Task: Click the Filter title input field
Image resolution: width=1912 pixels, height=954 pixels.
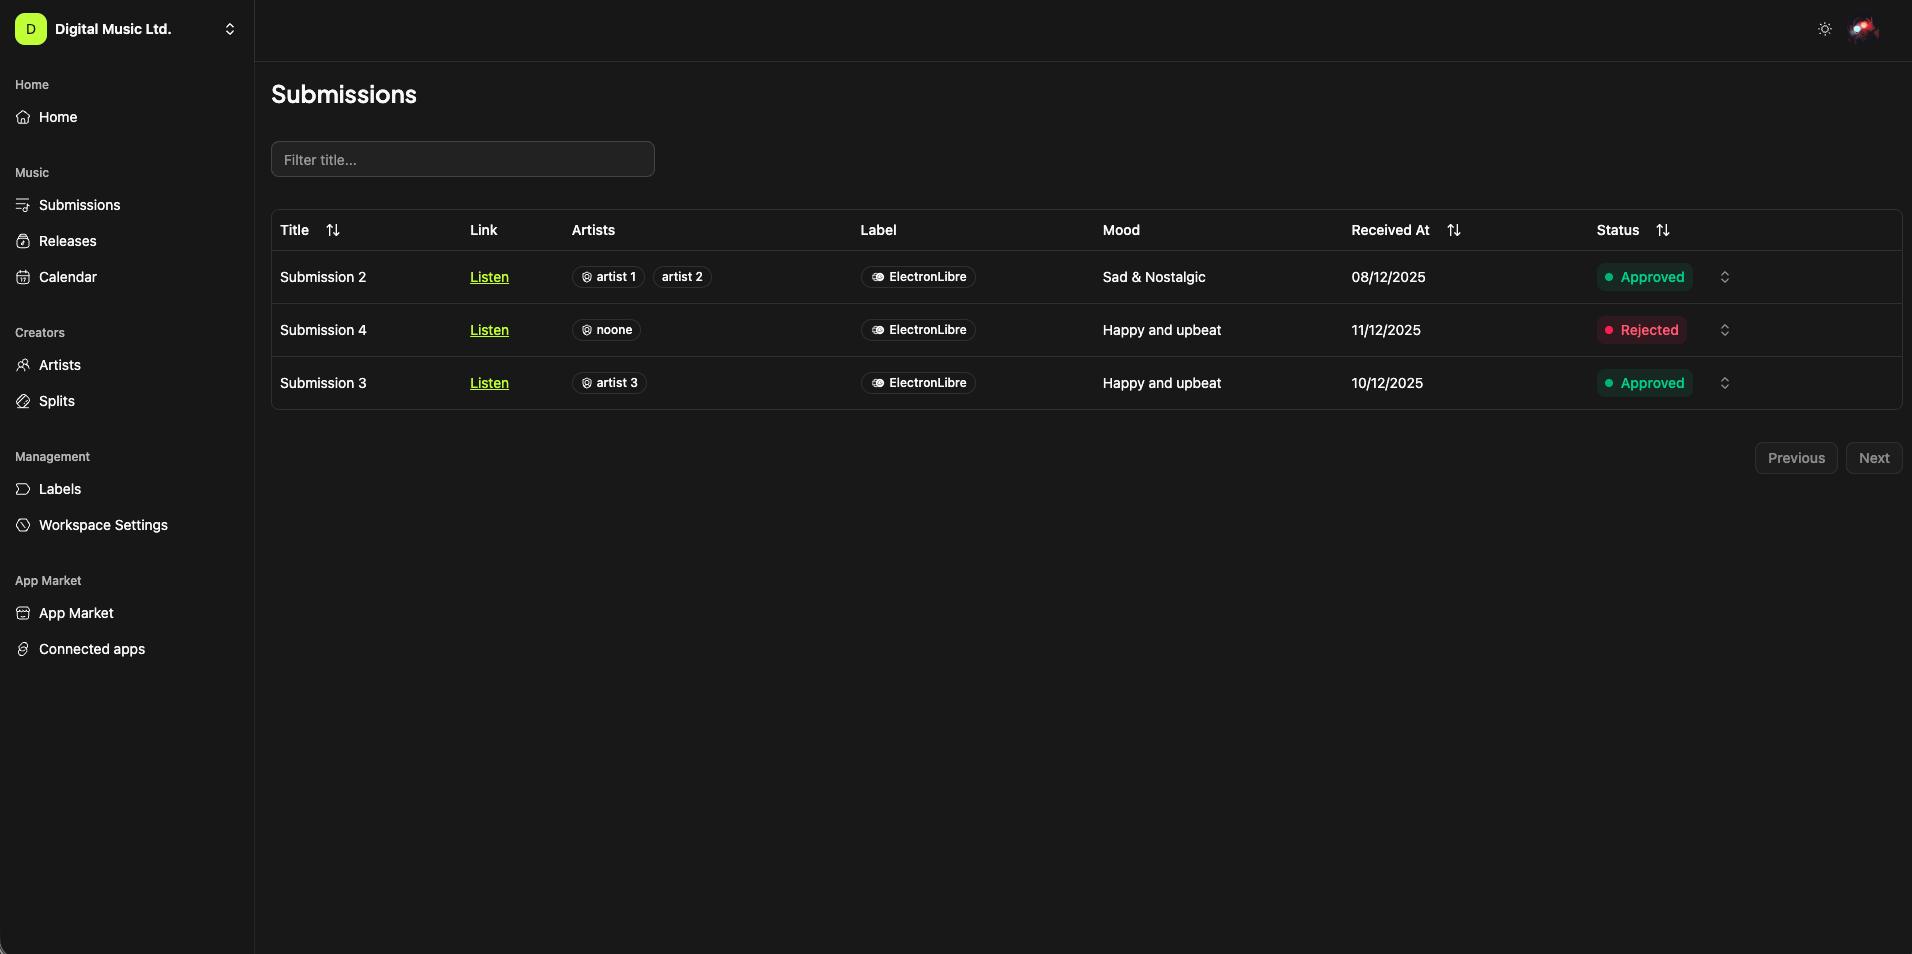Action: point(462,159)
